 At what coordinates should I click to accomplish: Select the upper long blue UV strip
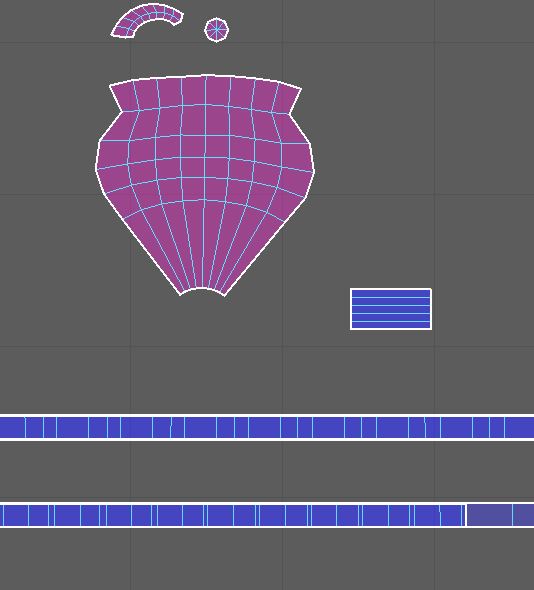pos(267,427)
